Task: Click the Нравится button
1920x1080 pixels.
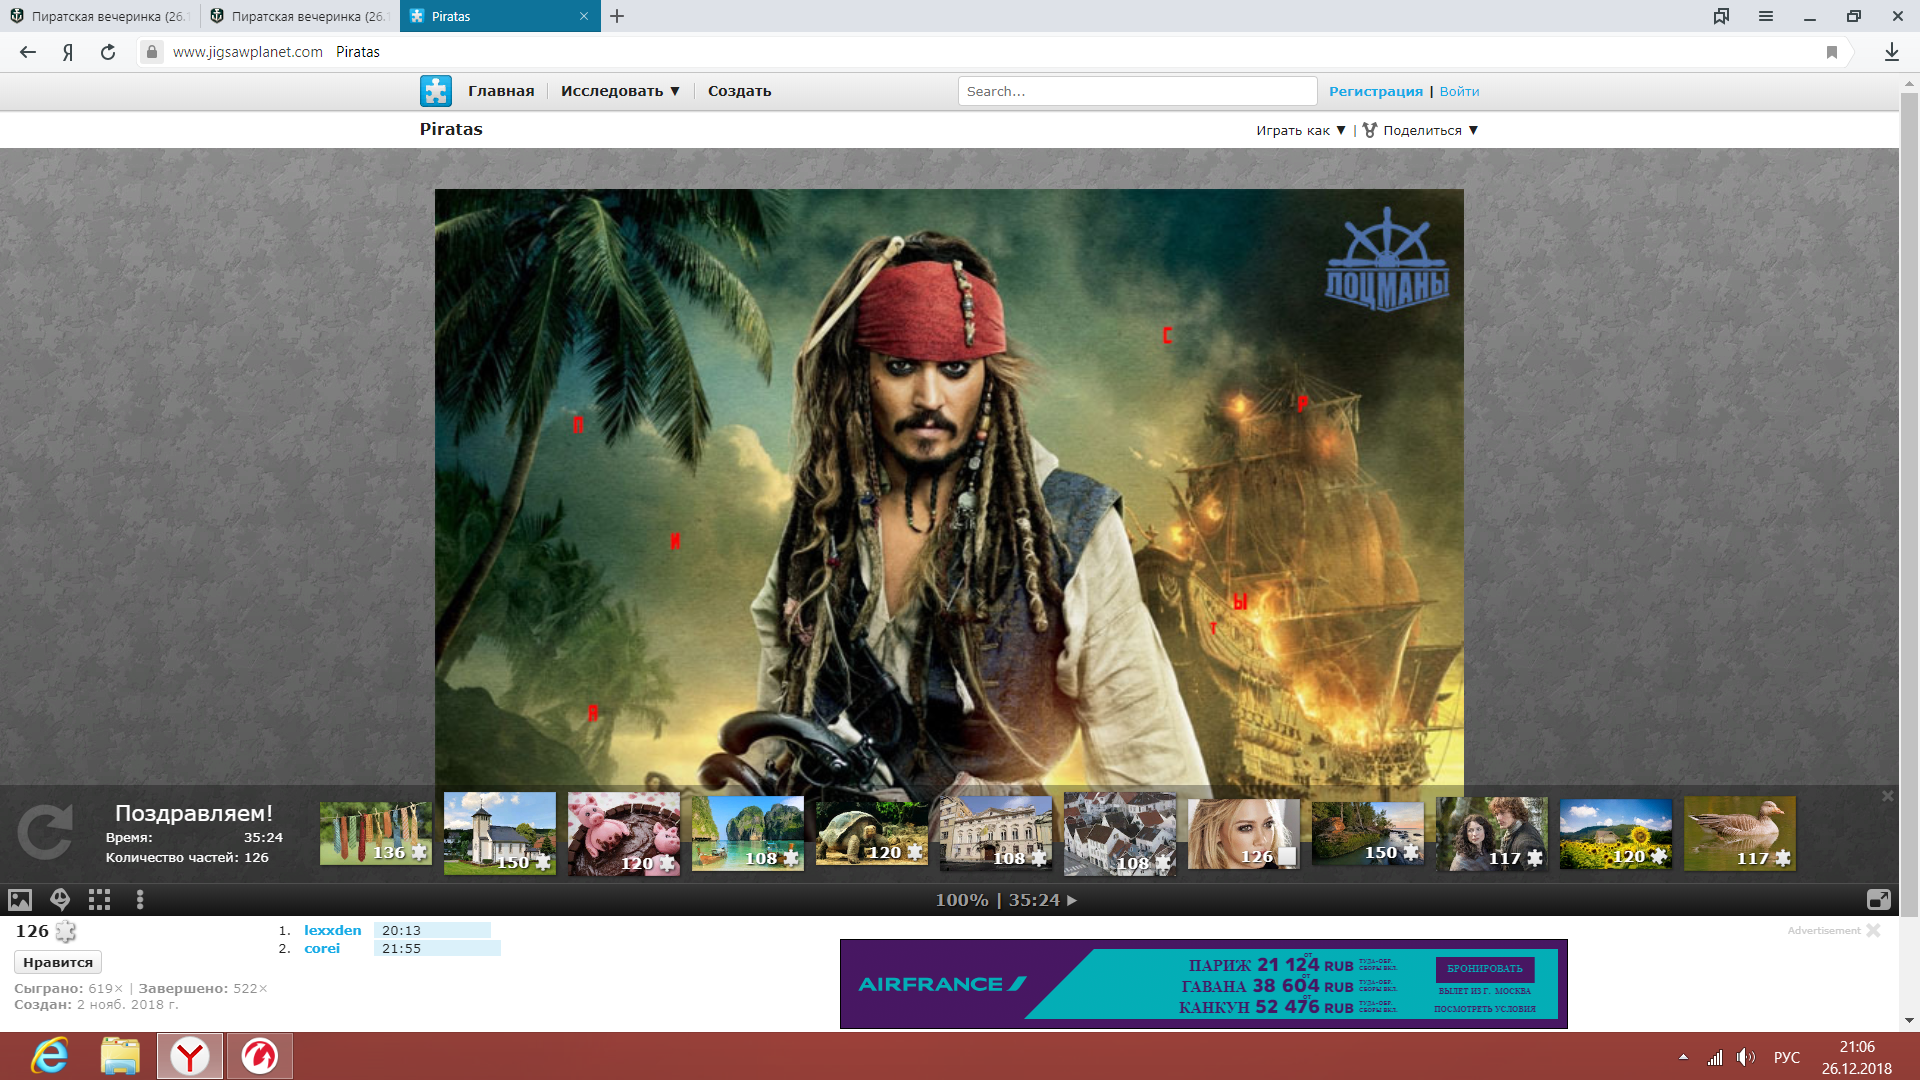Action: click(x=58, y=962)
